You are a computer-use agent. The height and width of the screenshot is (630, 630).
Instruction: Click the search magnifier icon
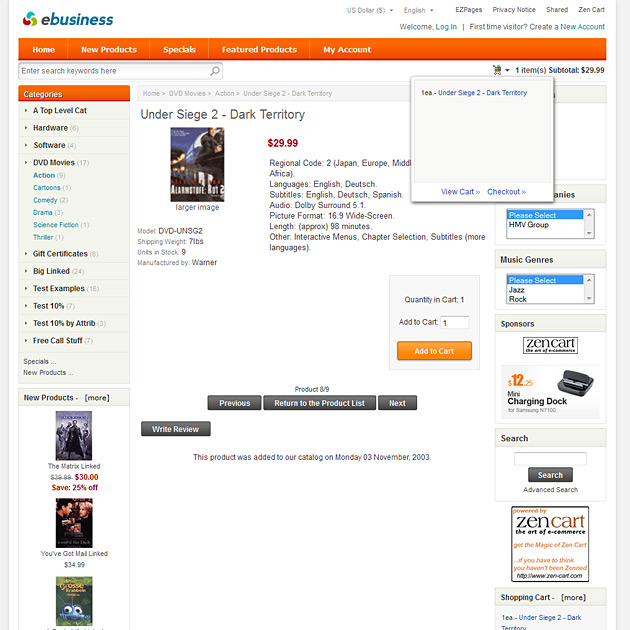[x=215, y=71]
